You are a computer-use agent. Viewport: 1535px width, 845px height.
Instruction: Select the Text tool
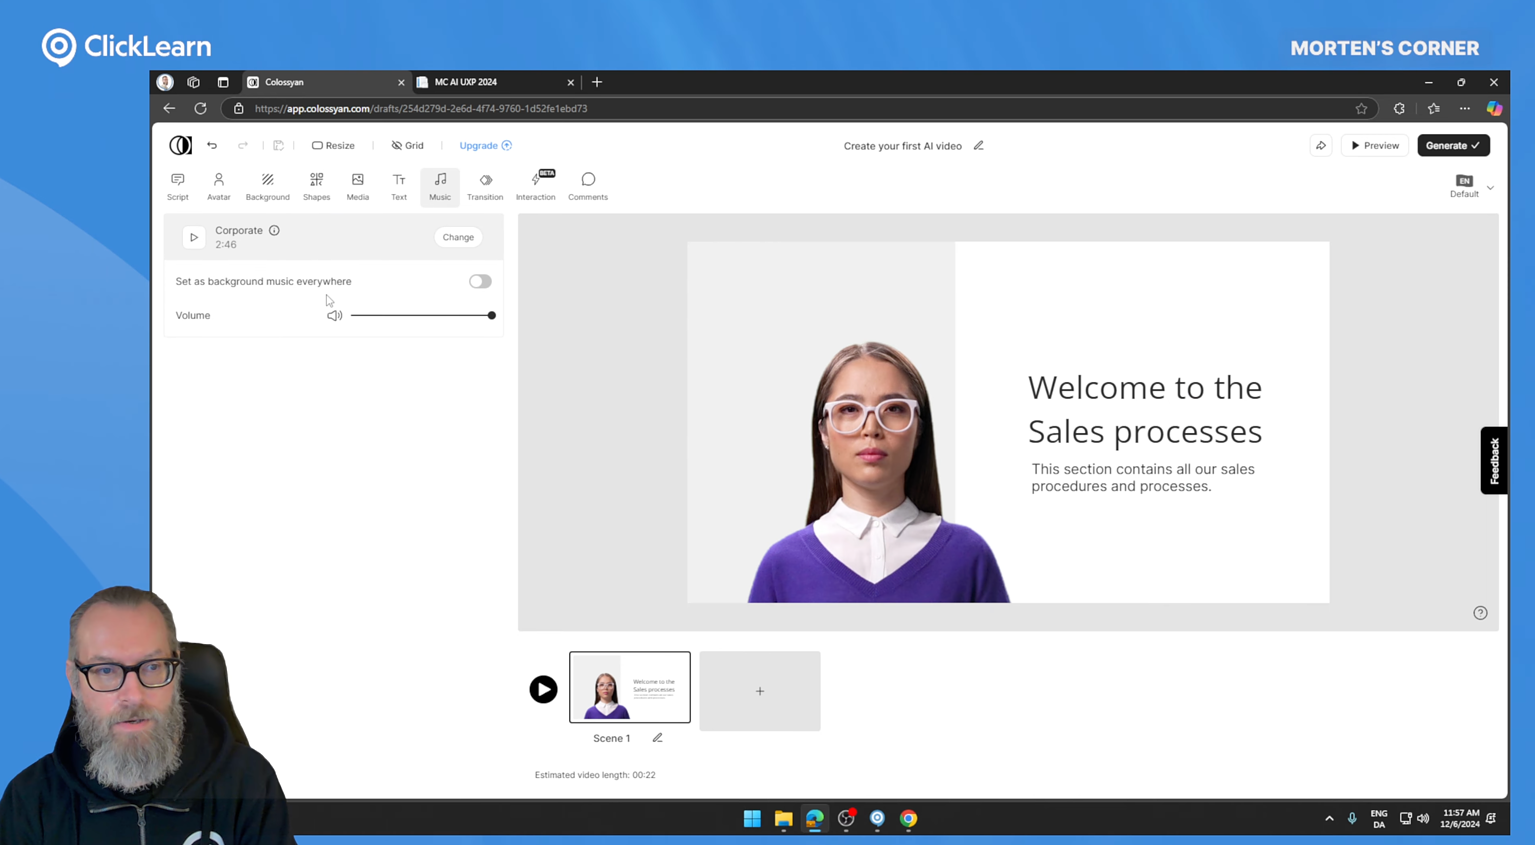[398, 186]
